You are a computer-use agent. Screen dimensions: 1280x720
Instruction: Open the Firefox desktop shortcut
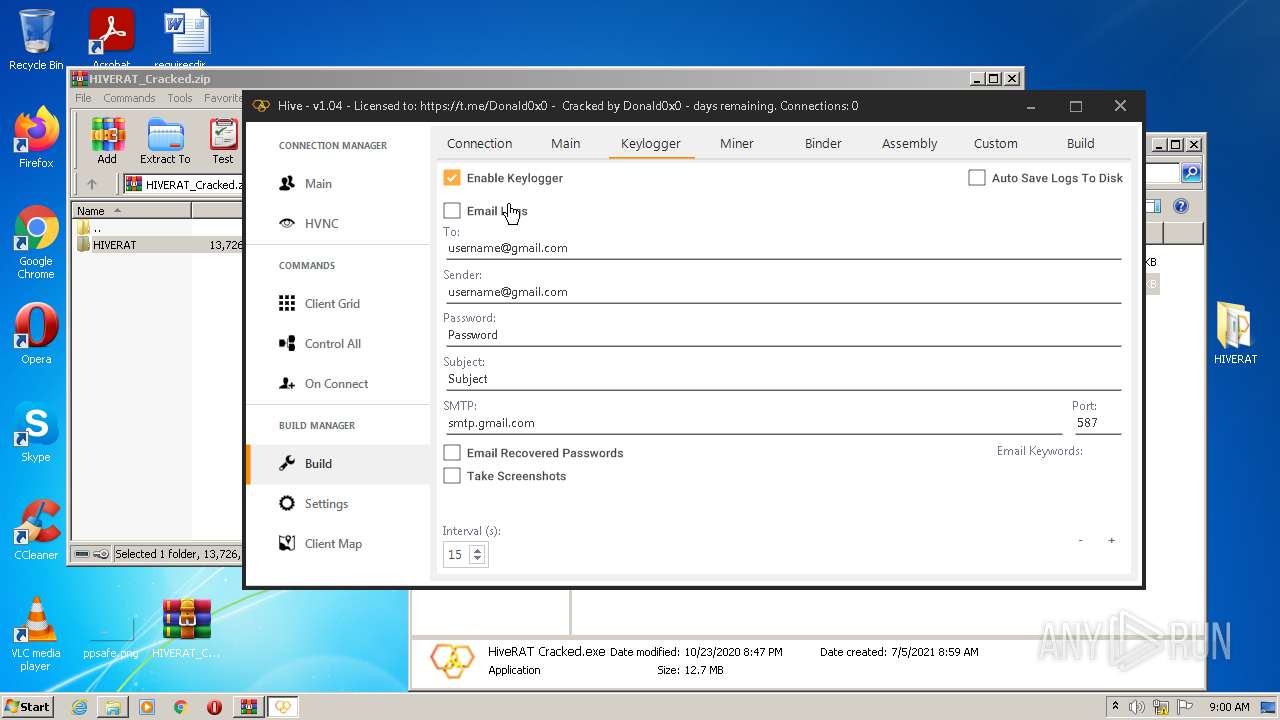tap(36, 138)
